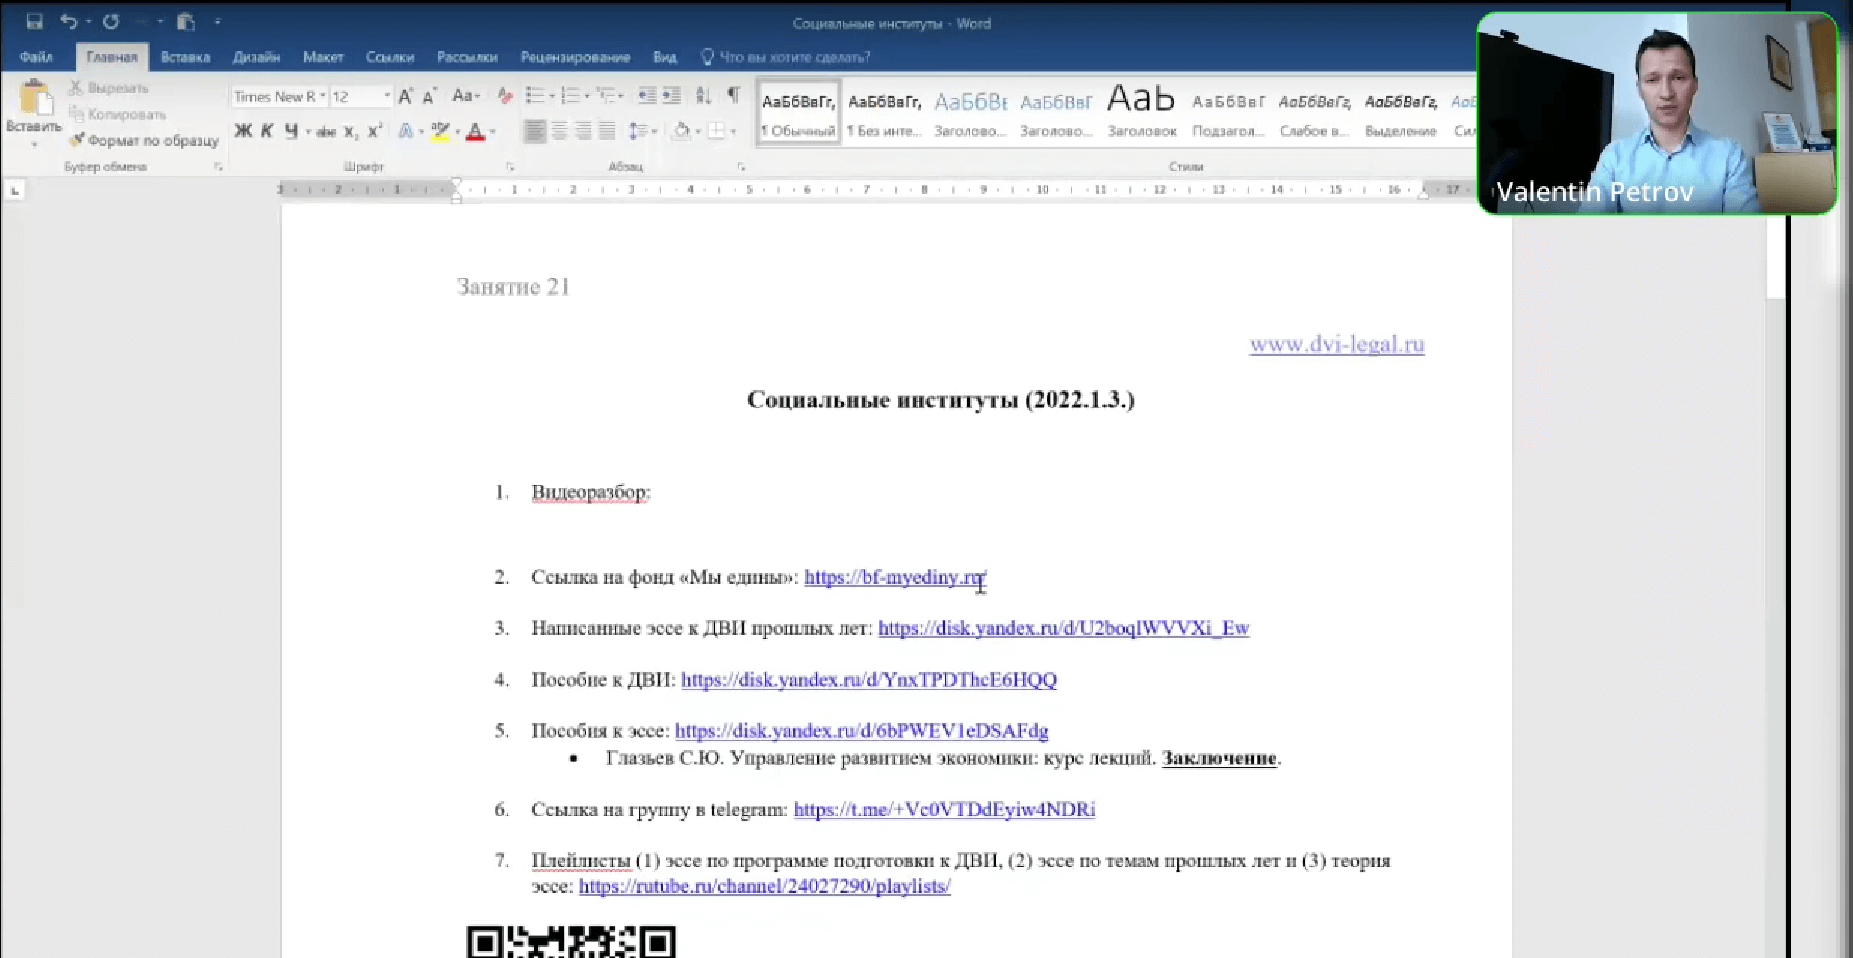Open the www.dvi-legal.ru hyperlink

[x=1337, y=345]
